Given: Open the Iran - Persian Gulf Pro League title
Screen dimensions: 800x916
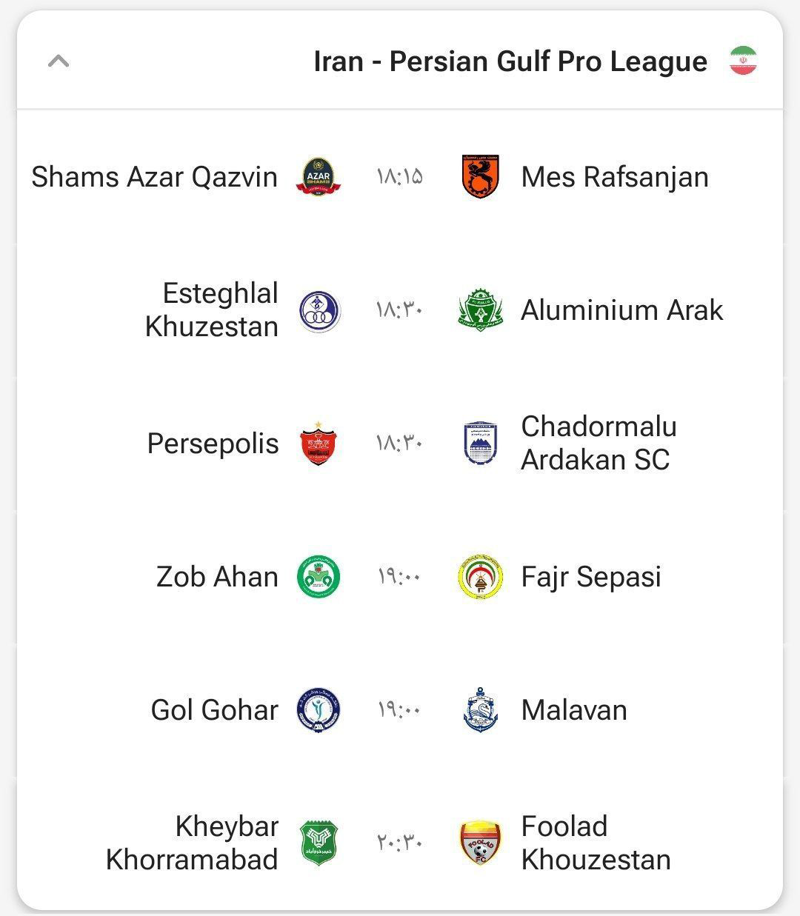Looking at the screenshot, I should (510, 62).
